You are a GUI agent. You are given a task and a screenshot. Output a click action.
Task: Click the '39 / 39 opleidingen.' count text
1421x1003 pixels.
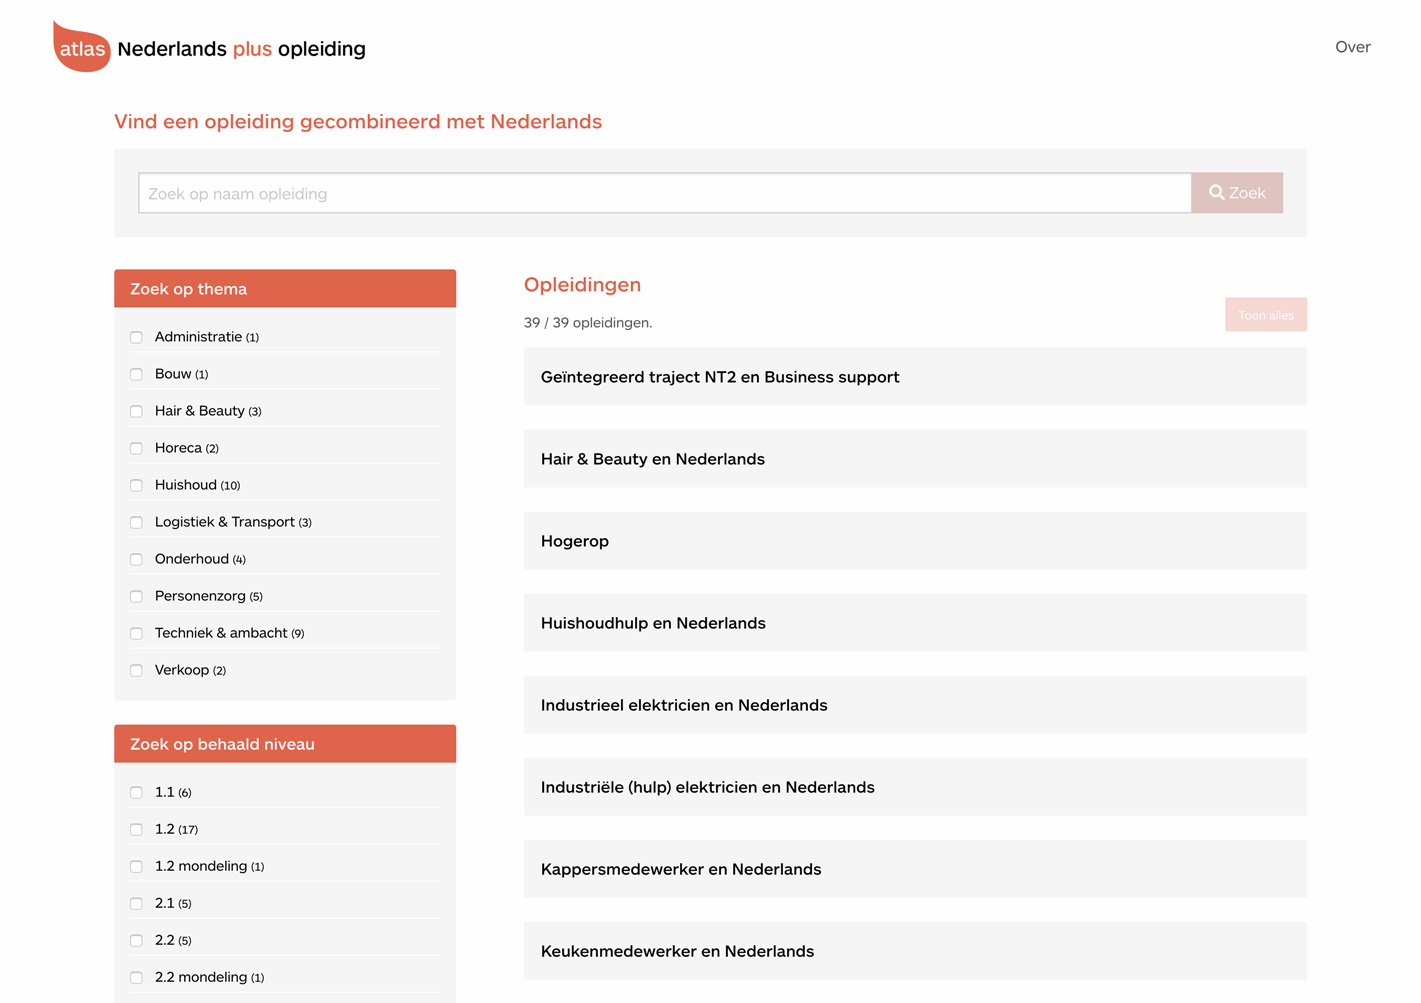588,323
